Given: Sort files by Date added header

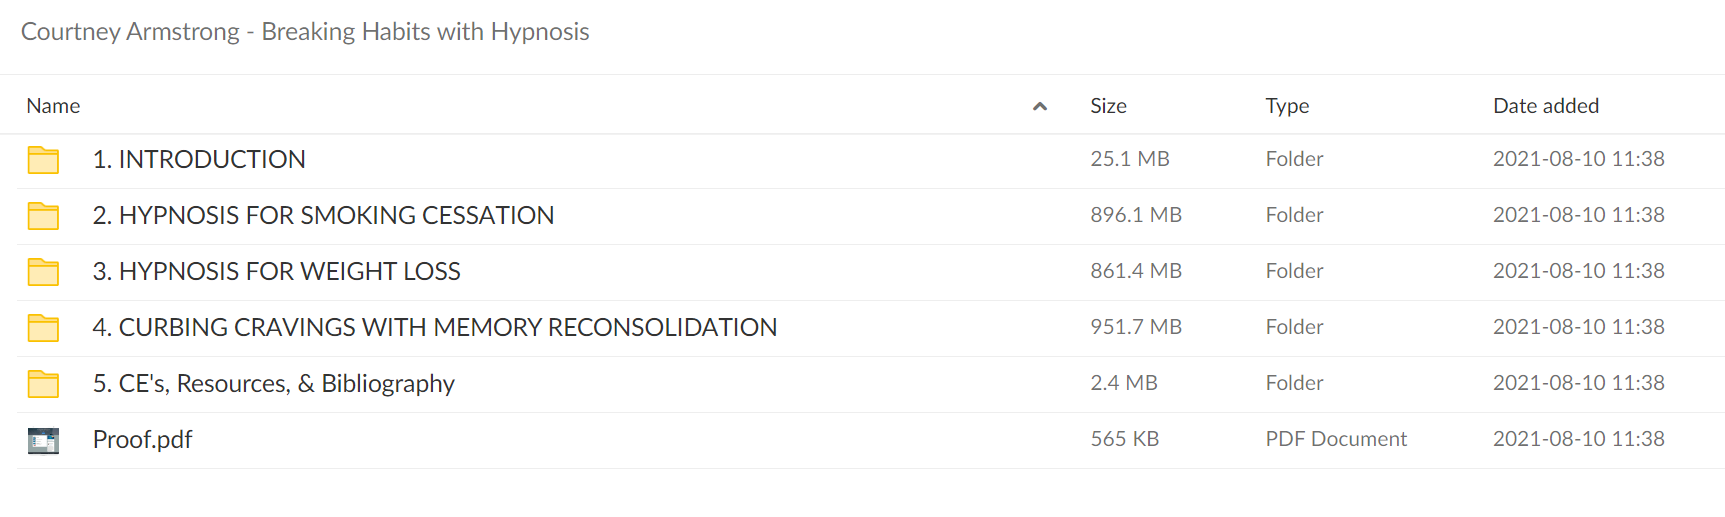Looking at the screenshot, I should (x=1546, y=106).
